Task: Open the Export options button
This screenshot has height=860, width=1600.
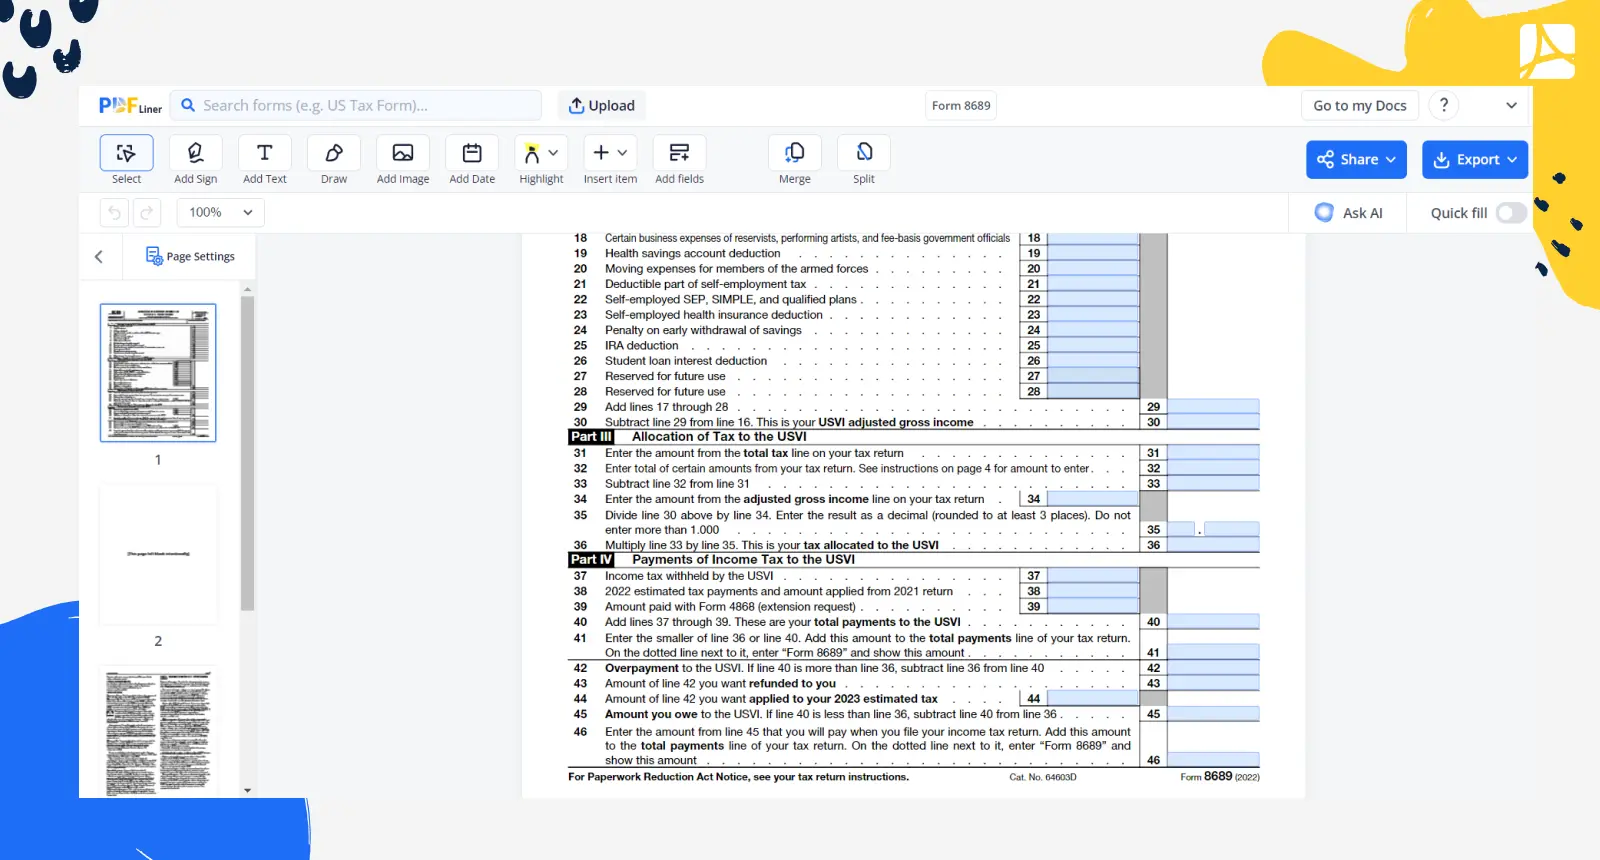Action: tap(1475, 160)
